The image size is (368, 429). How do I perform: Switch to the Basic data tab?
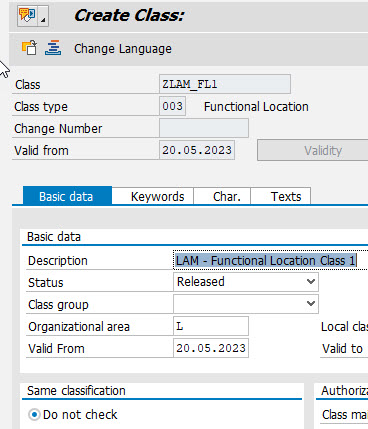[x=67, y=196]
